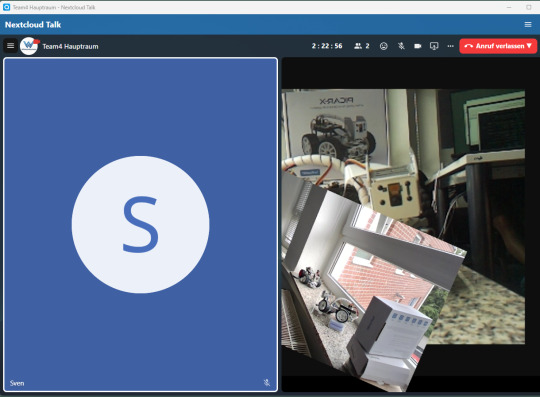
Task: Click the call timer 2:22:56
Action: click(327, 46)
